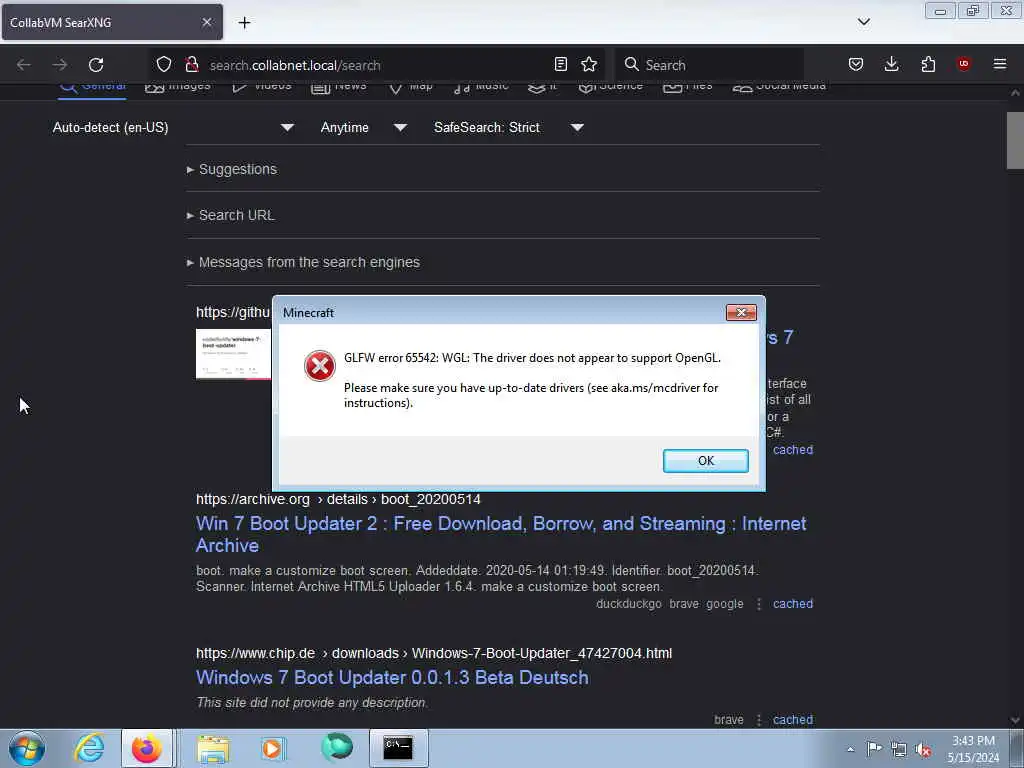Open Win 7 Boot Updater 2 archive result

point(501,534)
